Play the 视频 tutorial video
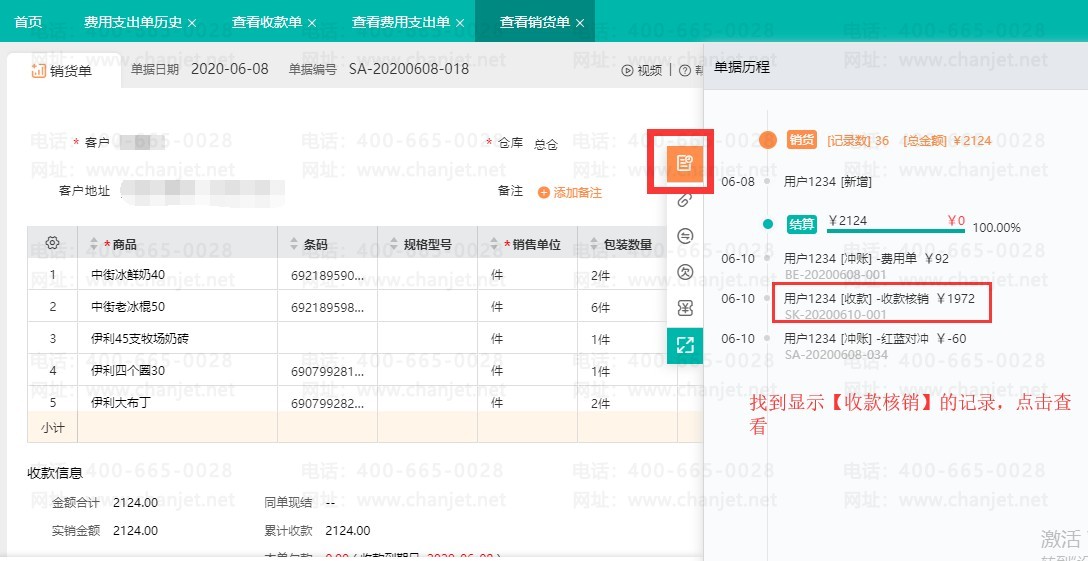1088x561 pixels. 642,70
